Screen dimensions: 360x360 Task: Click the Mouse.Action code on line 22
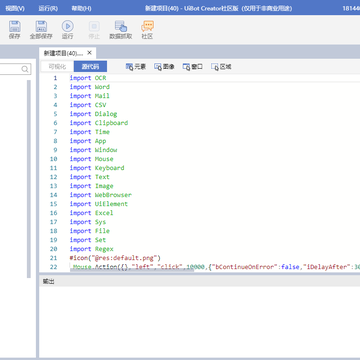pos(215,267)
